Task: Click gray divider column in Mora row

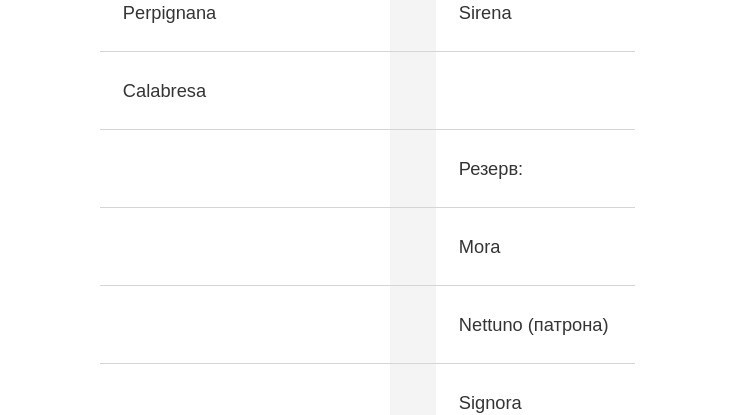Action: click(x=413, y=247)
